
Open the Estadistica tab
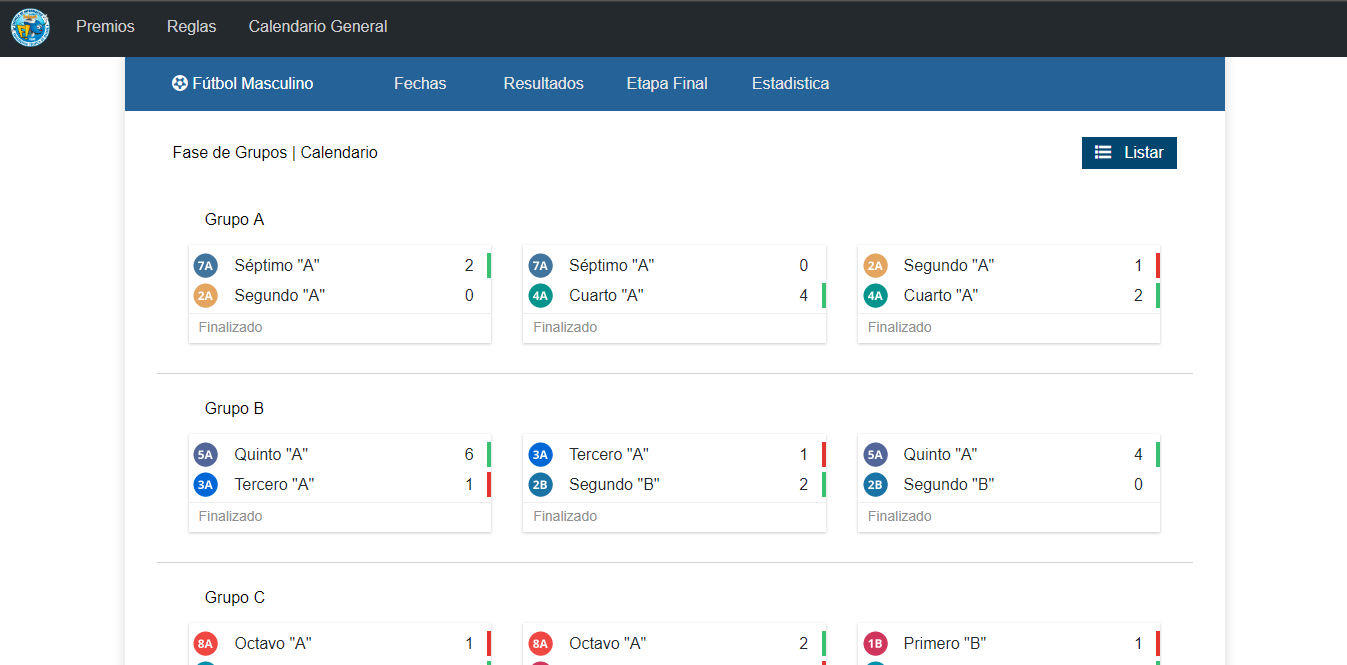(791, 84)
